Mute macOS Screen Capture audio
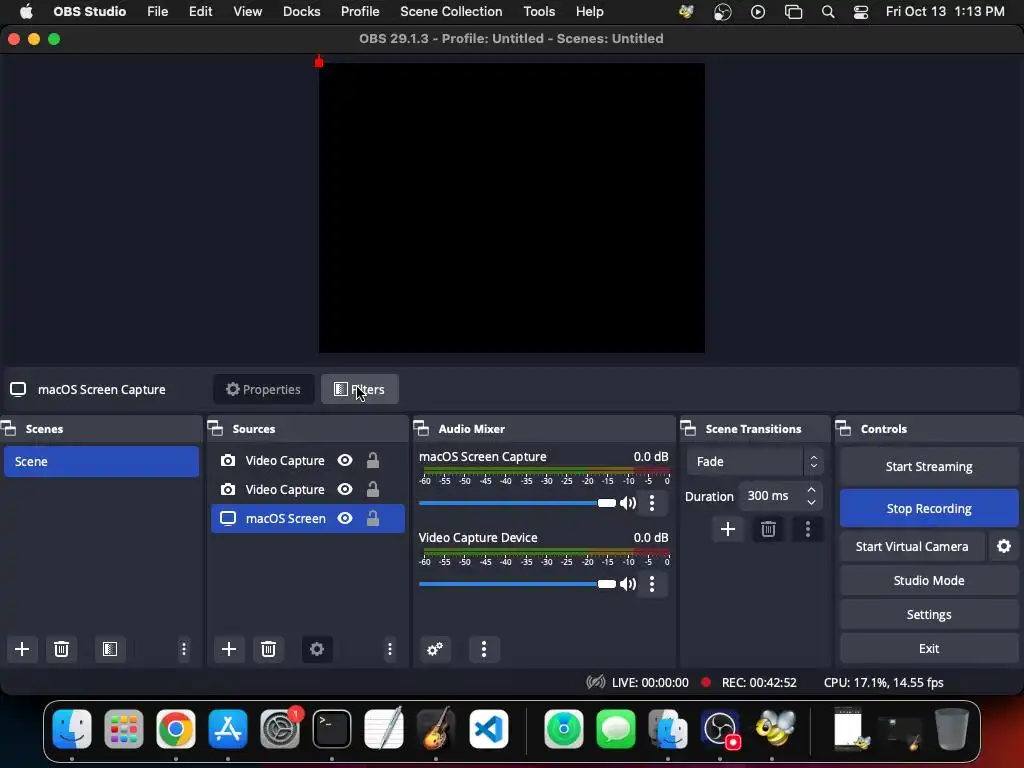The image size is (1024, 768). pyautogui.click(x=628, y=503)
